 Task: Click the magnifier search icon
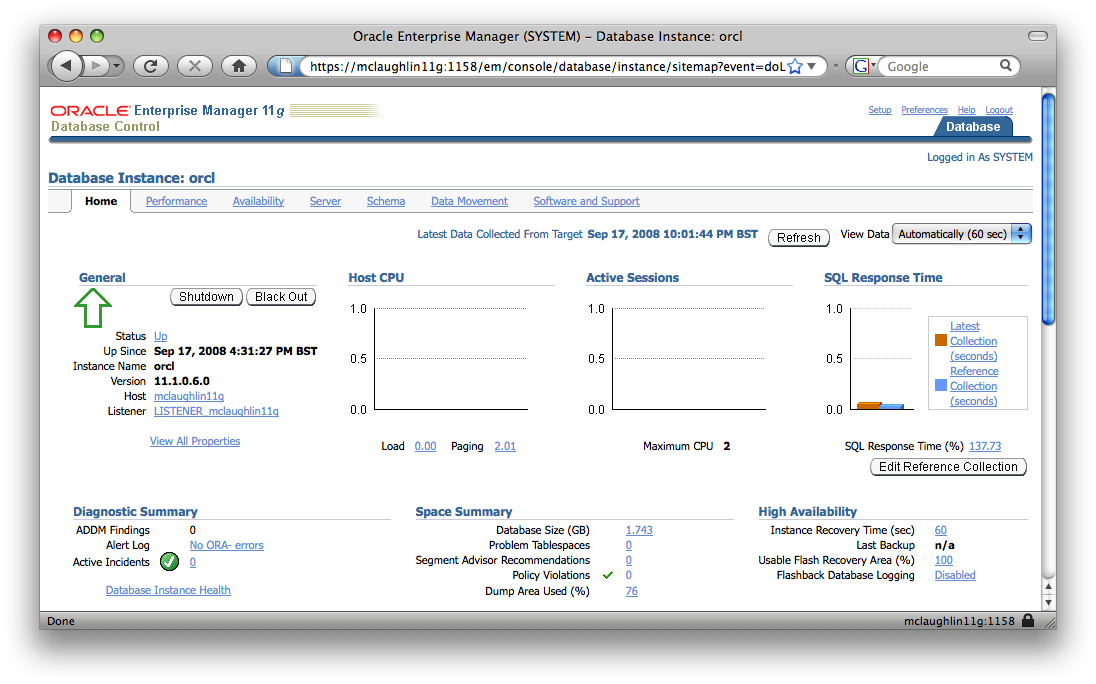click(1006, 66)
